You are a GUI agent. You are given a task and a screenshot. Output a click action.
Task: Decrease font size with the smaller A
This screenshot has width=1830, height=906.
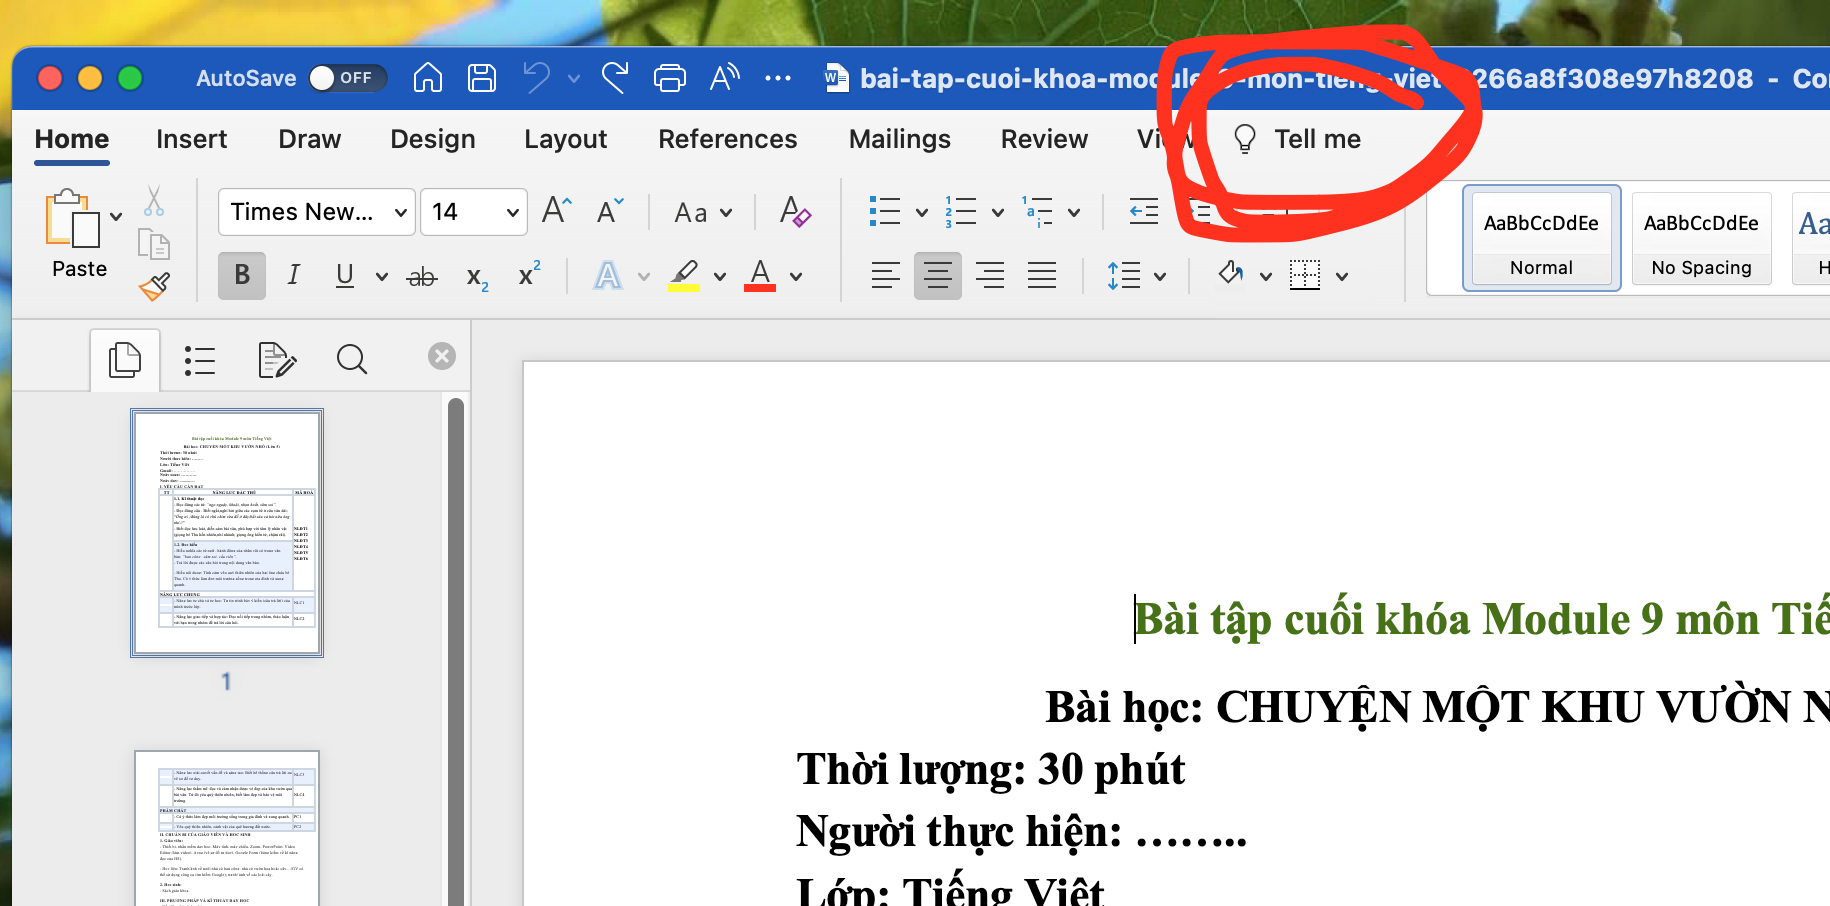click(x=609, y=211)
